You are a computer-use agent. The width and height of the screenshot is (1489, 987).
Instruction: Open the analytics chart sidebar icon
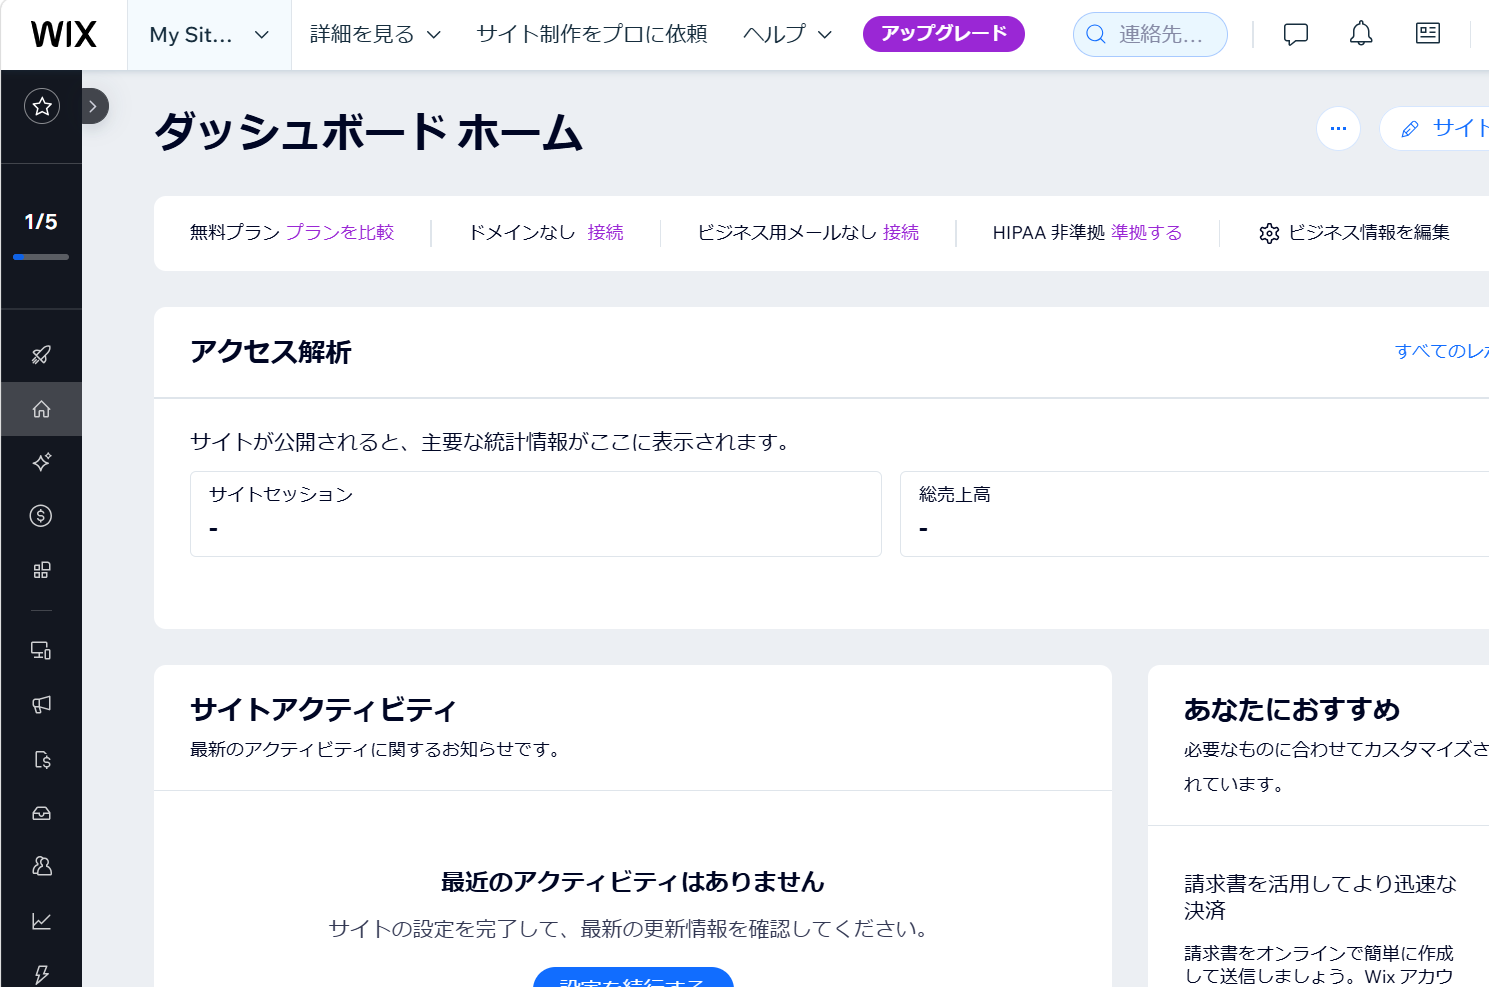coord(41,921)
